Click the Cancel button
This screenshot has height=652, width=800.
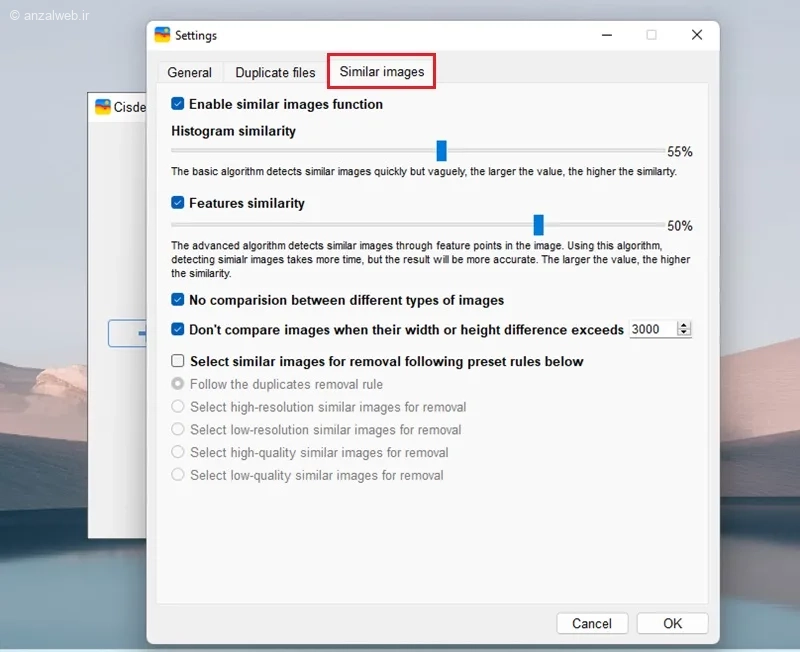592,623
